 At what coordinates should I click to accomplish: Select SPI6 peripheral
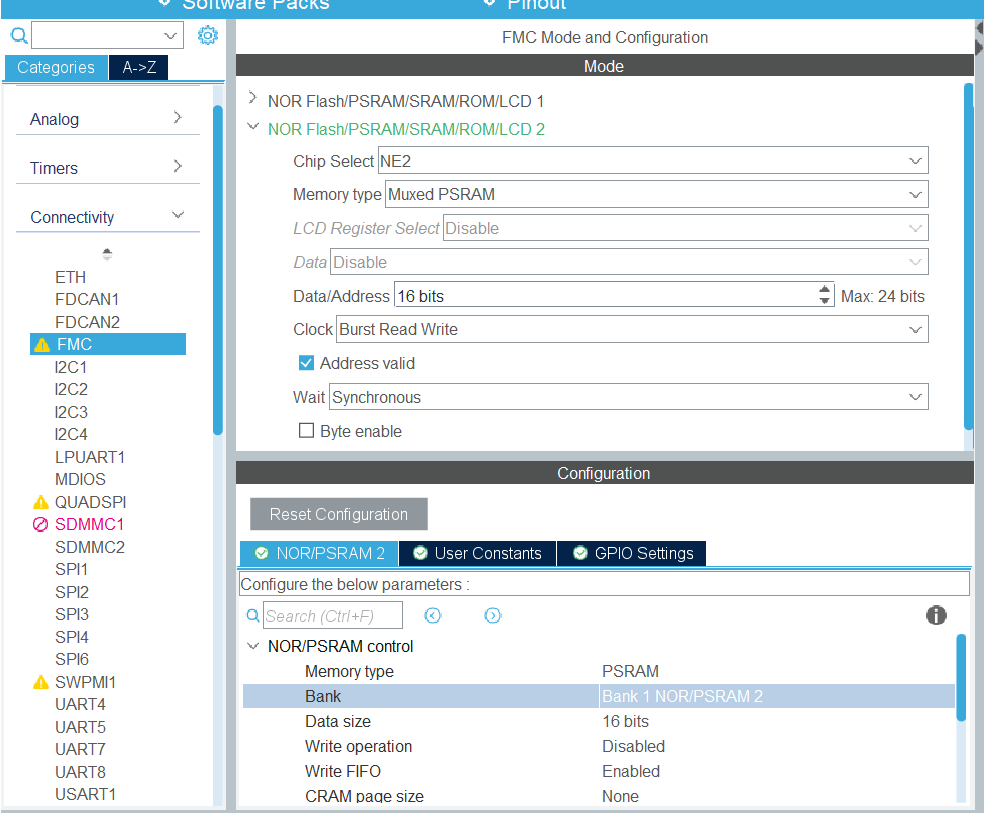point(72,660)
